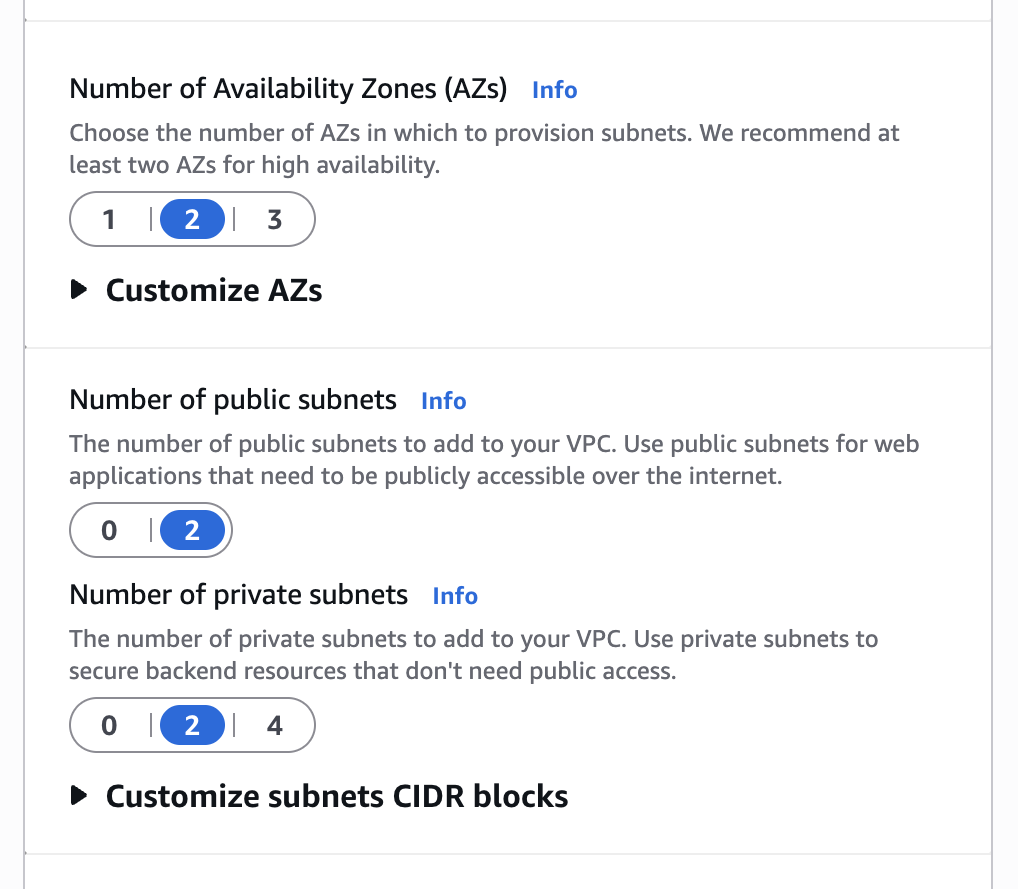Click the Number of private subnets heading
Screen dimensions: 1018x889
click(239, 595)
